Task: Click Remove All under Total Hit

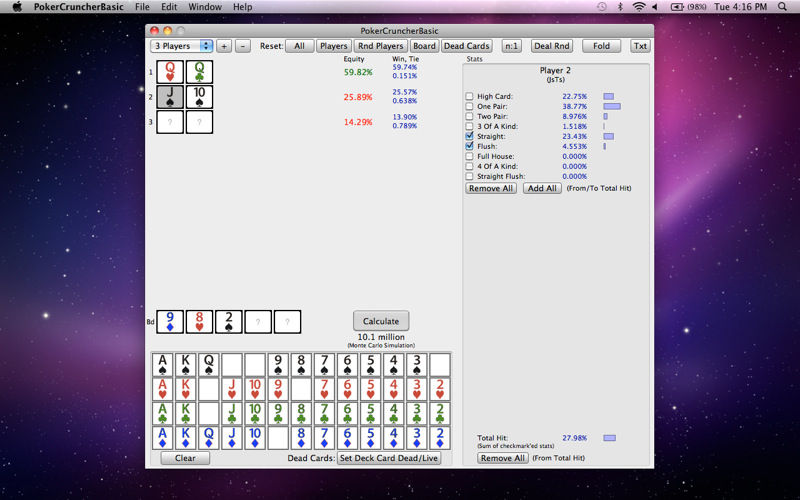Action: [x=503, y=458]
